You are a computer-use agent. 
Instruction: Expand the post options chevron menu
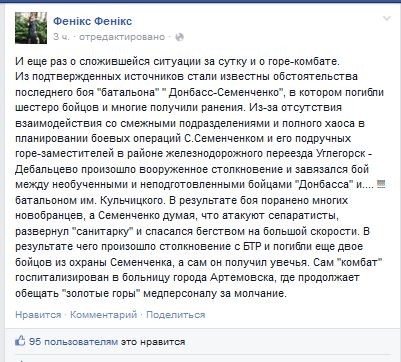[387, 19]
